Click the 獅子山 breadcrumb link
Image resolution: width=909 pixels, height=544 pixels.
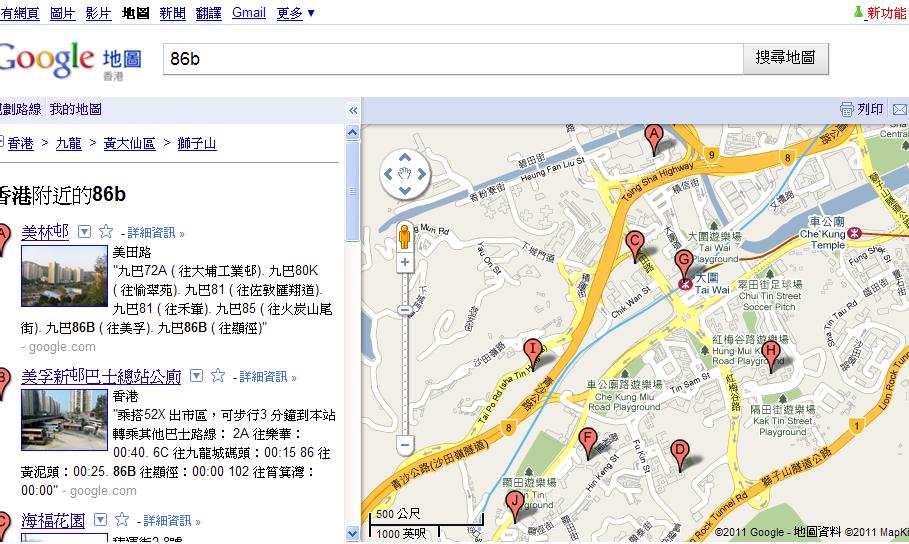tap(197, 143)
